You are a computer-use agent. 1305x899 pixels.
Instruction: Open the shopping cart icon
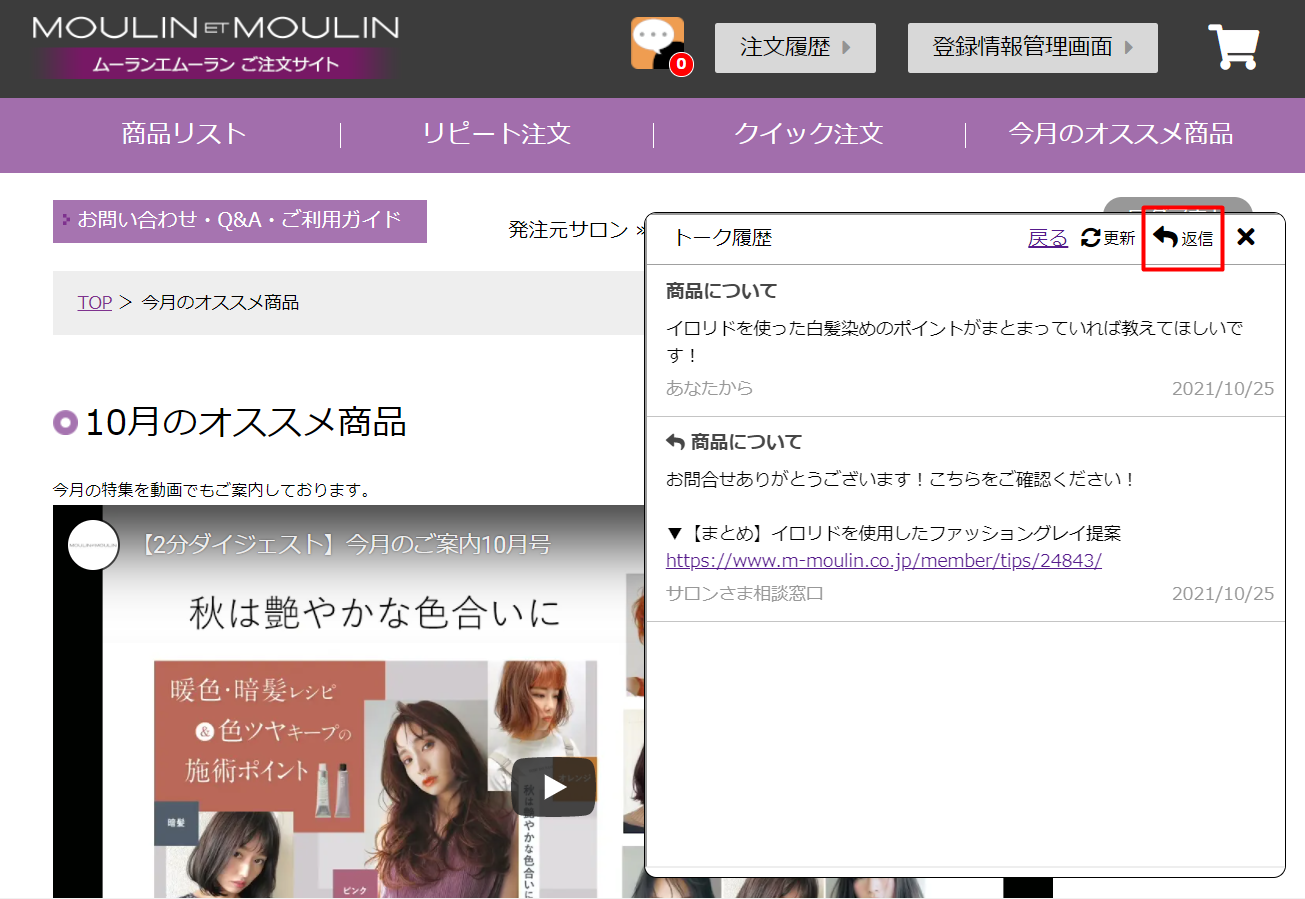[1232, 47]
